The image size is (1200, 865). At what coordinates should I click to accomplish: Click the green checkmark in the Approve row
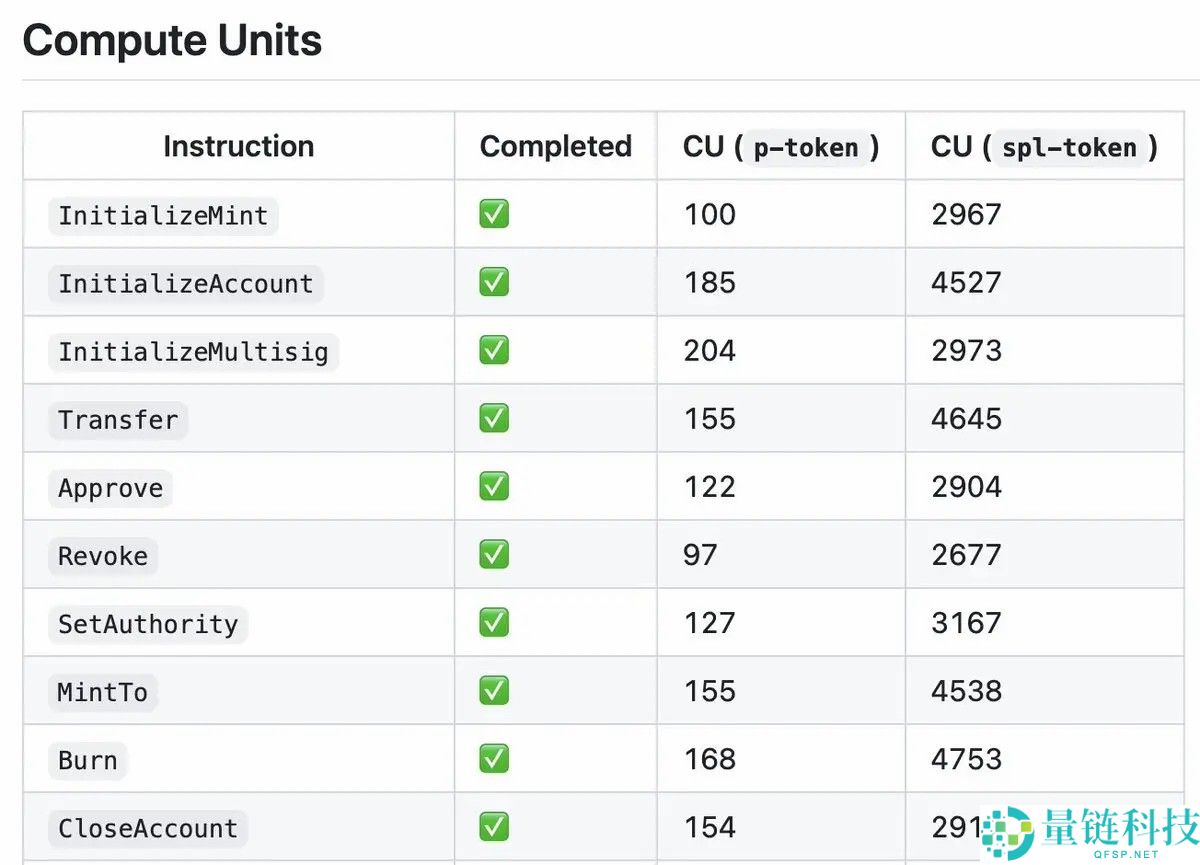pyautogui.click(x=494, y=486)
